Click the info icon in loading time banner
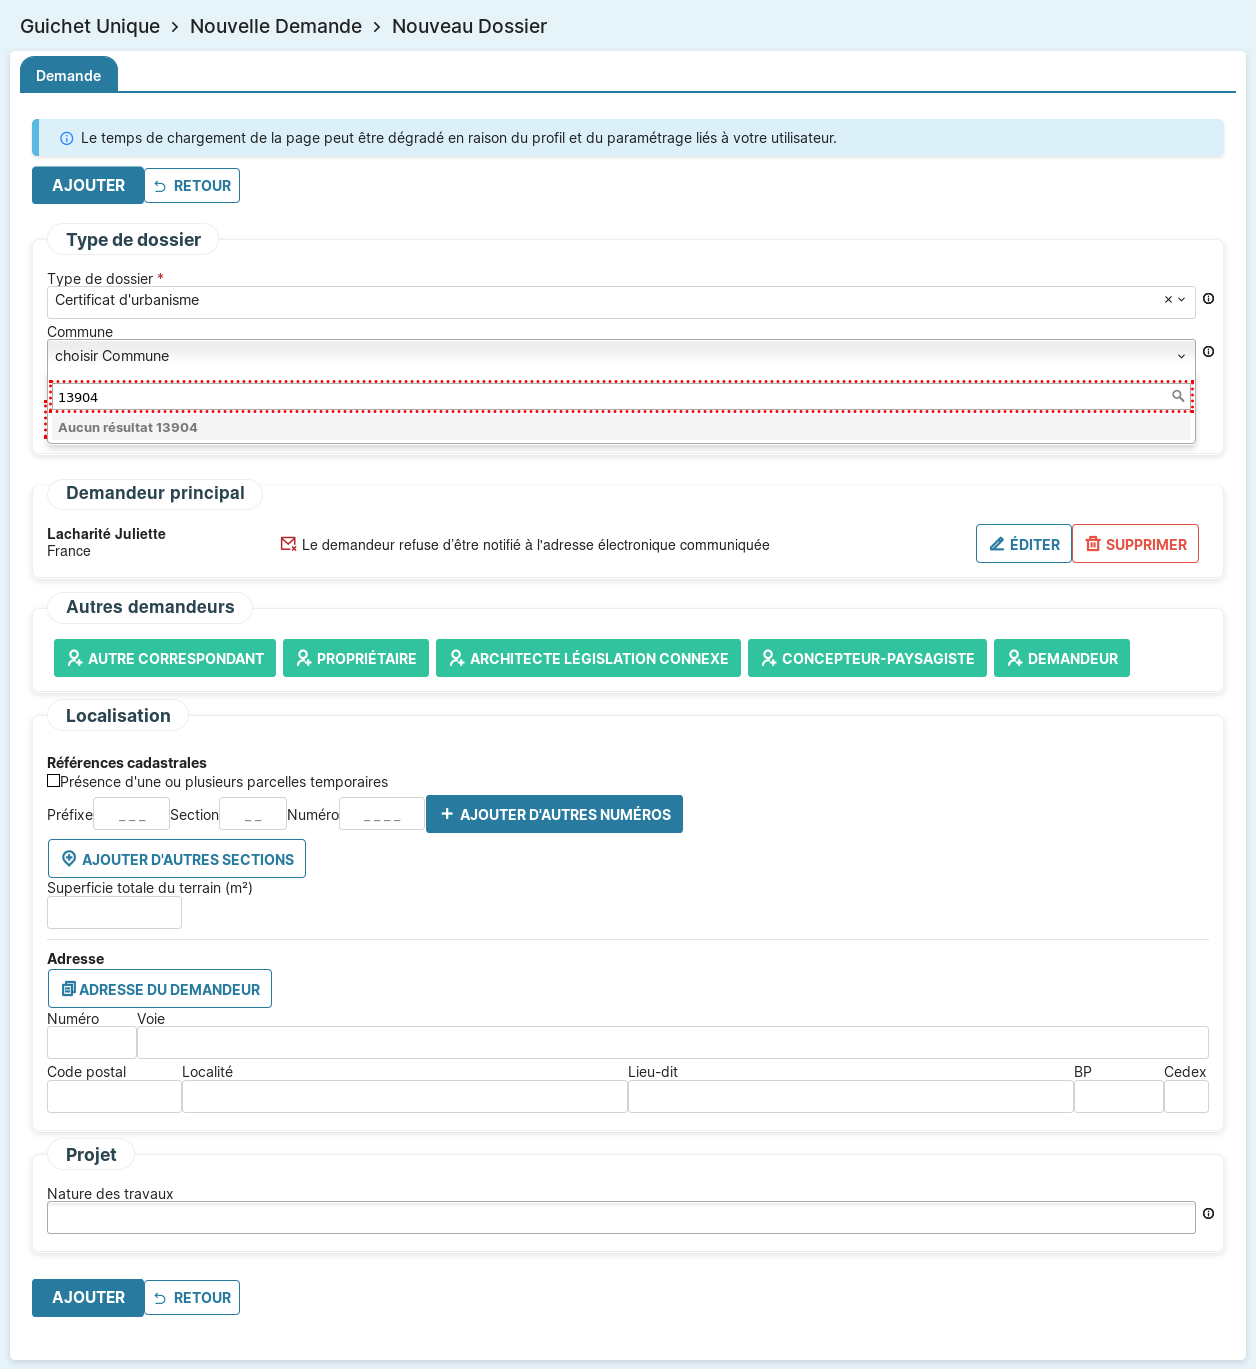The image size is (1256, 1369). tap(67, 139)
